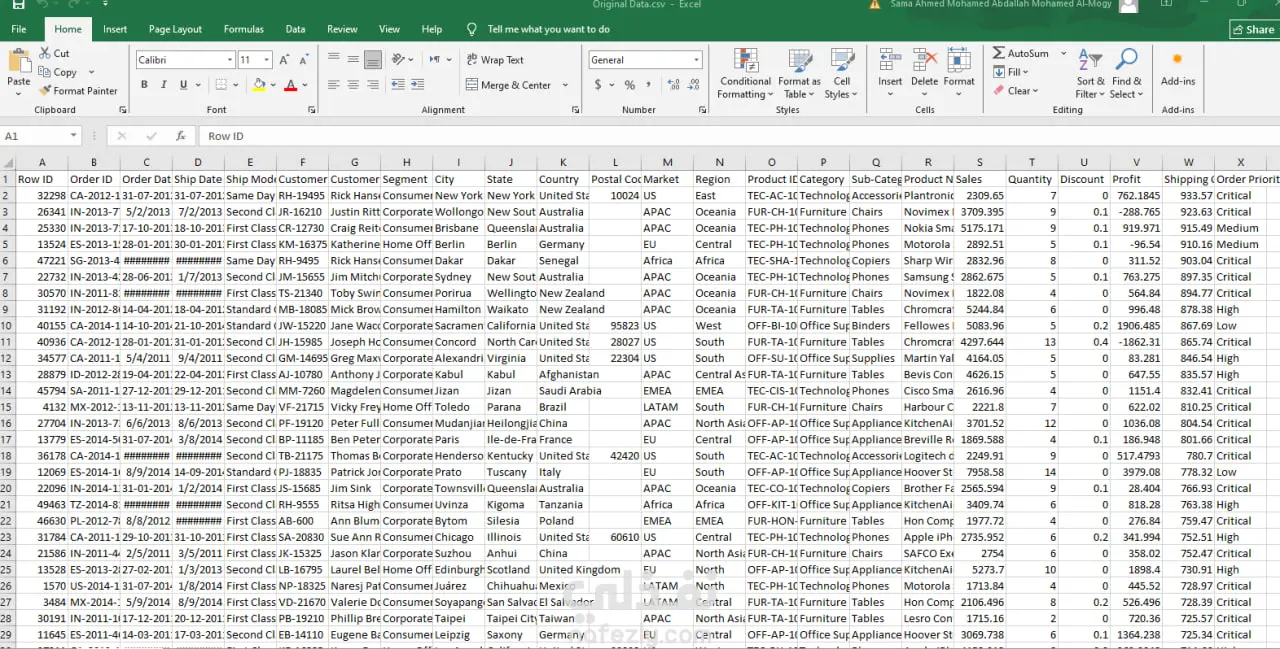Click the Delete cells icon
This screenshot has height=649, width=1280.
pyautogui.click(x=925, y=60)
